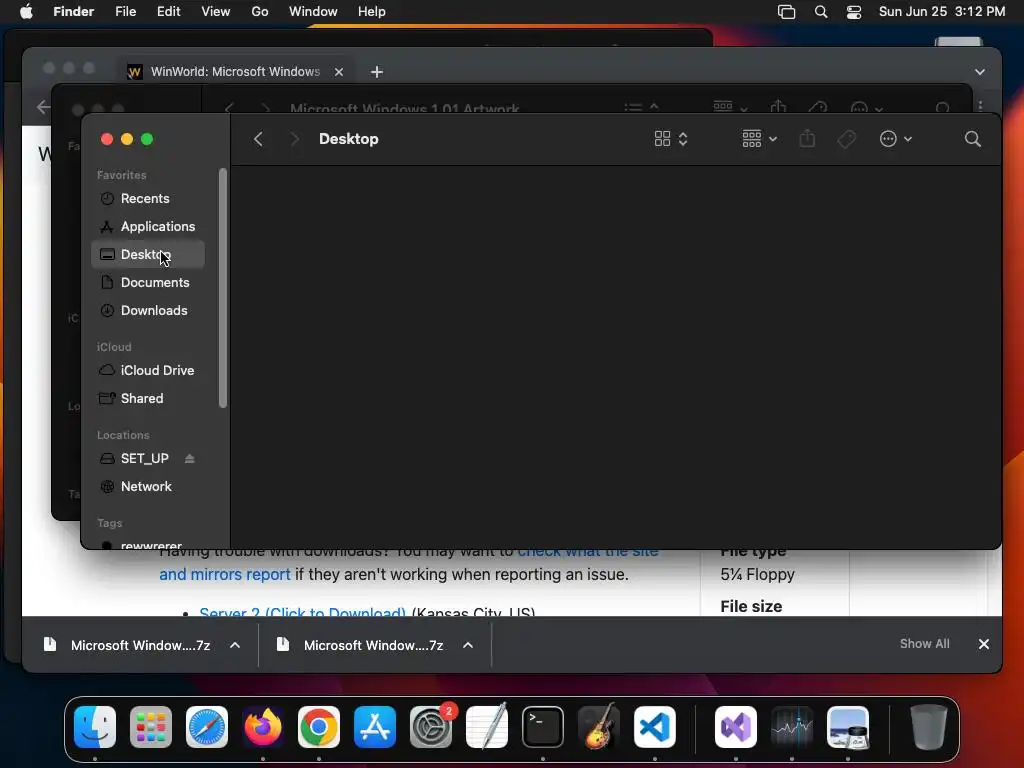Go back in Finder Desktop window
1024x768 pixels.
(259, 139)
